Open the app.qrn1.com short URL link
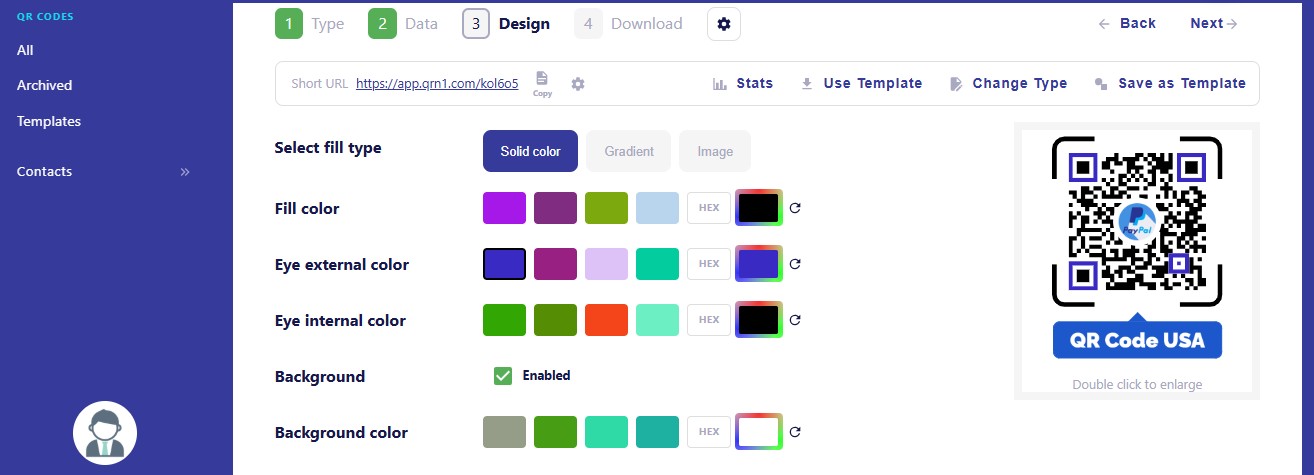 click(x=437, y=84)
